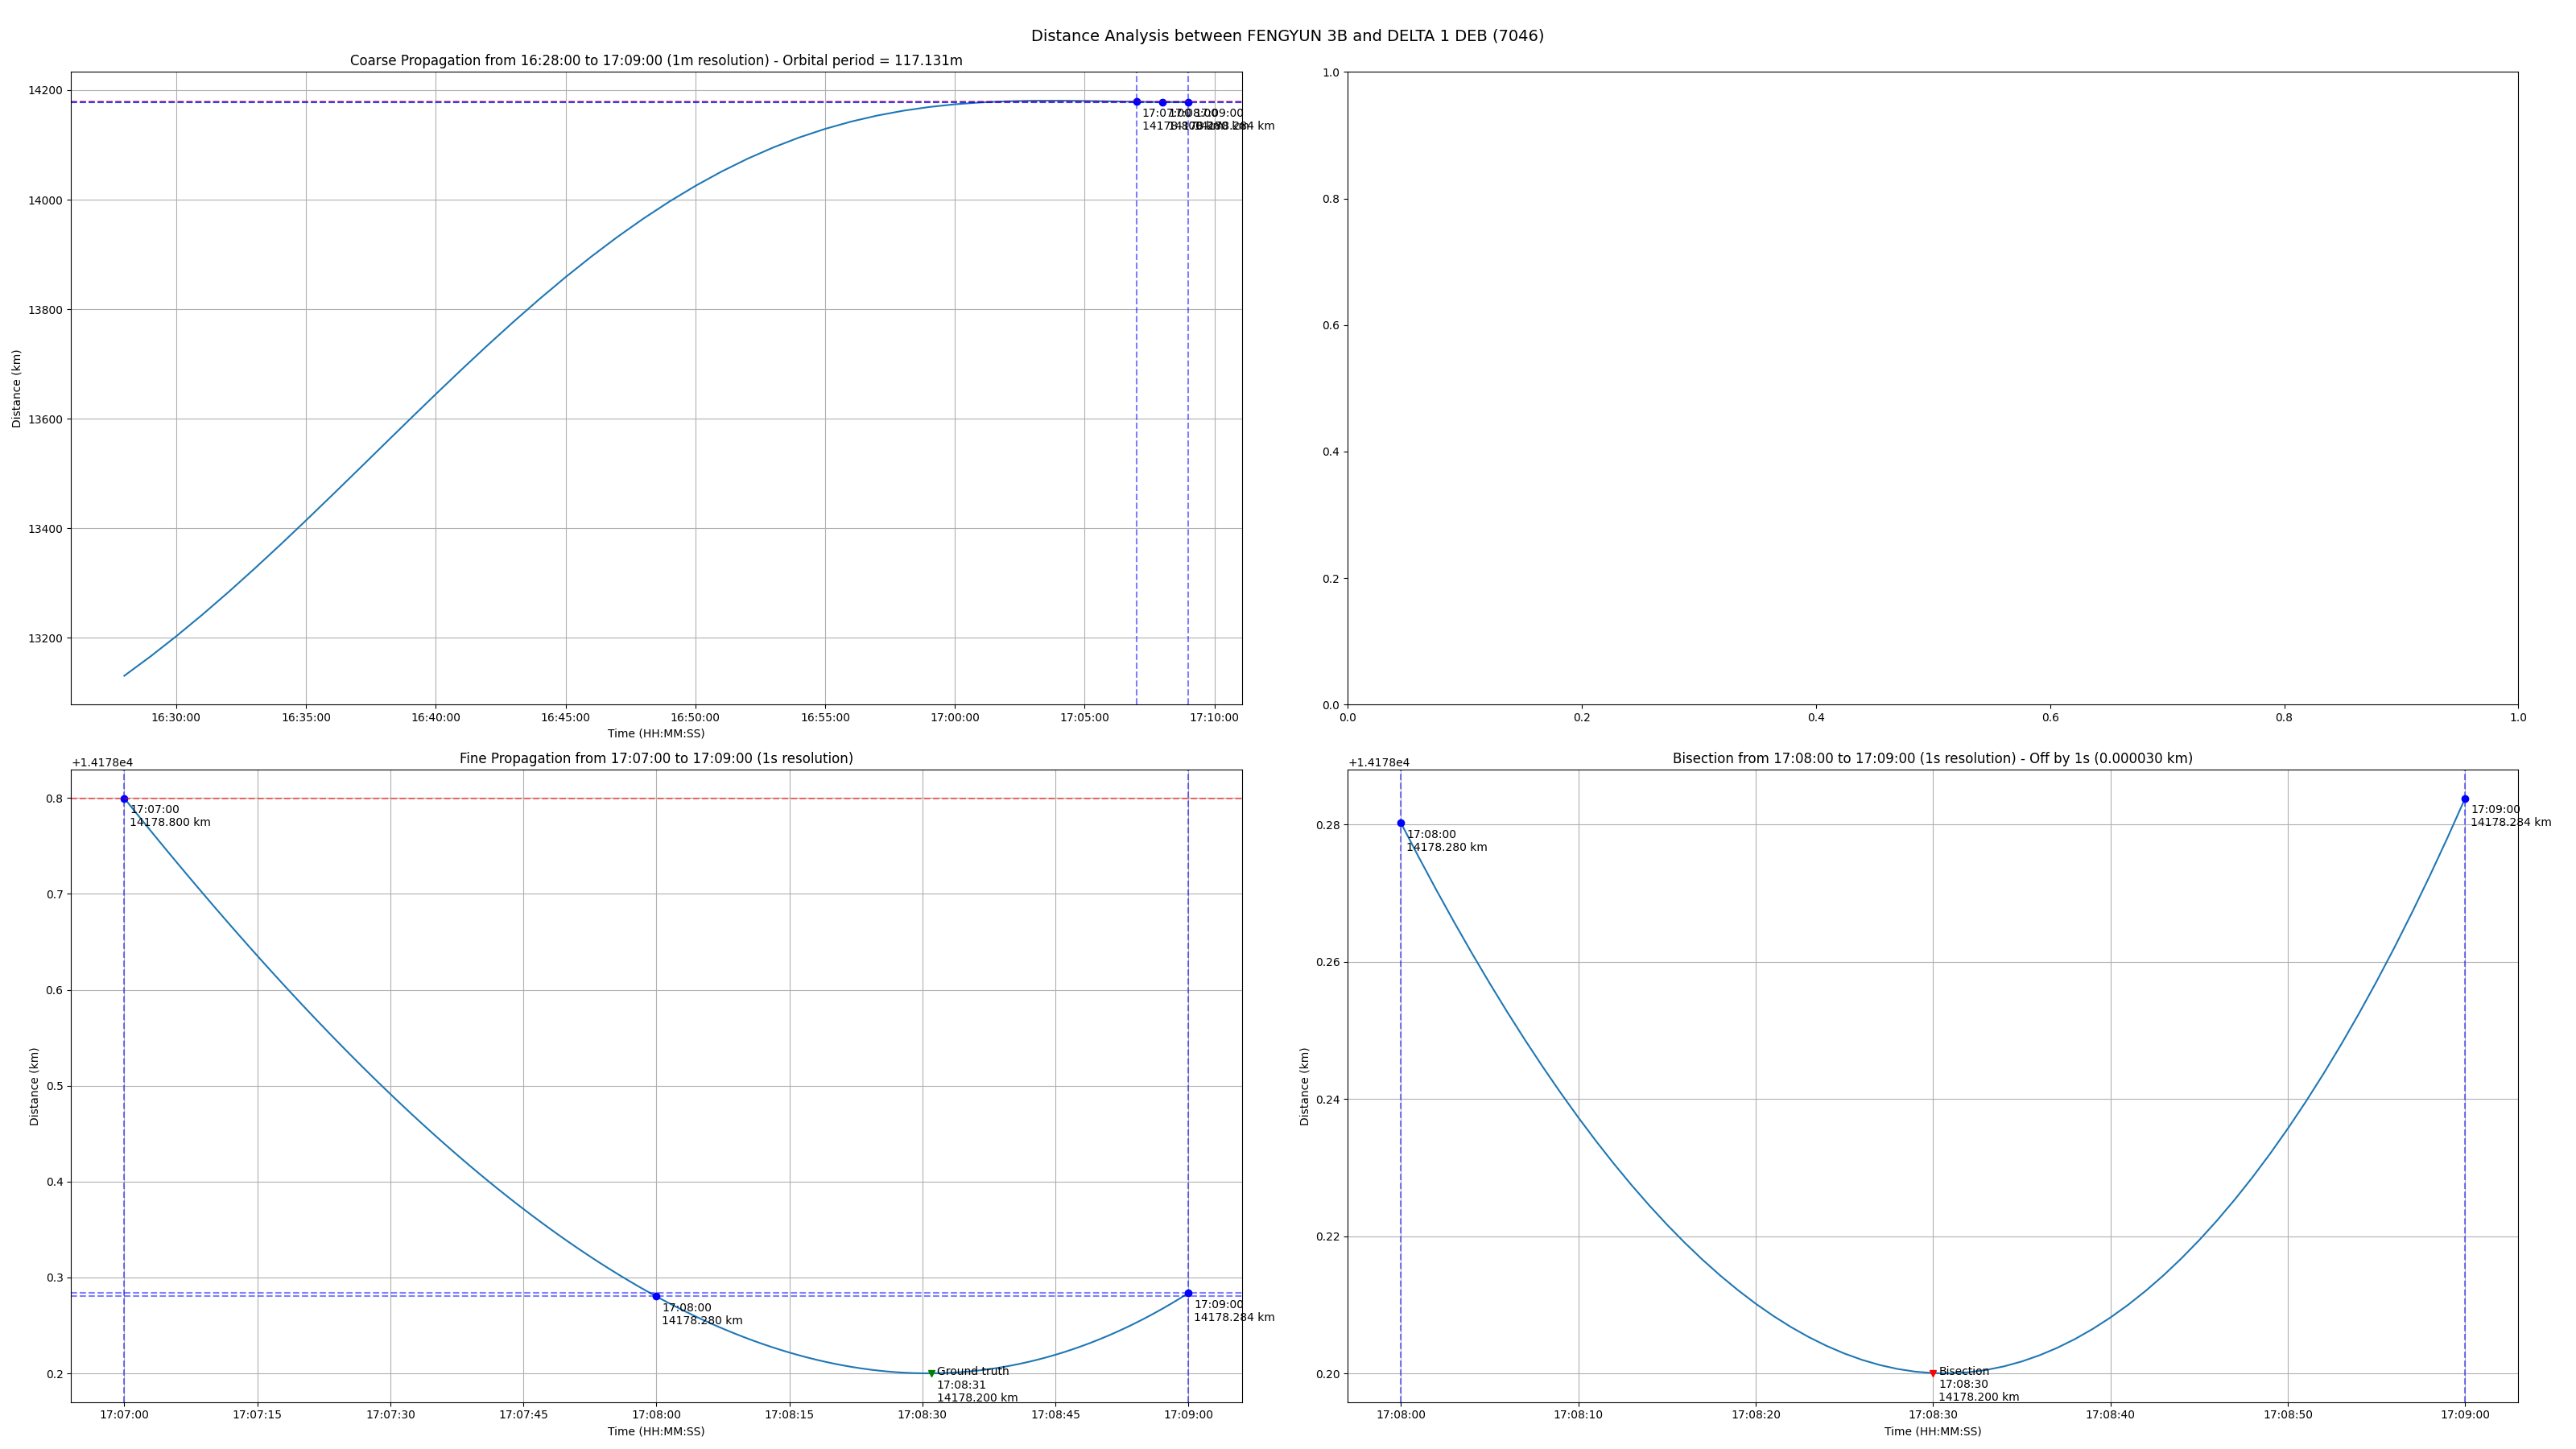
Task: Click the 17:09:00 blue dot in Bisection plot
Action: pos(2465,799)
